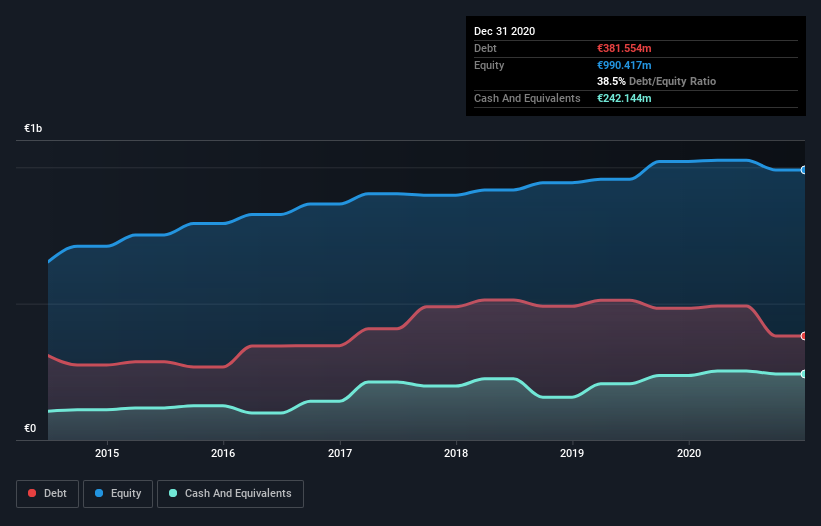Click the red Debt legend dot

coord(32,493)
